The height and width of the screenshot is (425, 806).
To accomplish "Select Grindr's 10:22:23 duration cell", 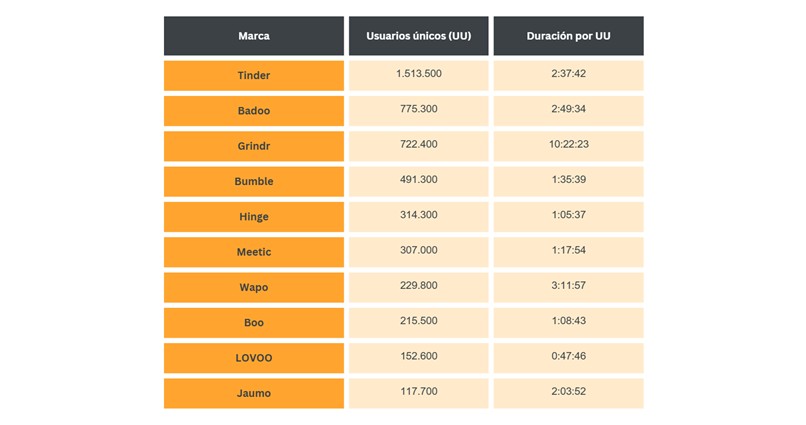I will point(568,144).
